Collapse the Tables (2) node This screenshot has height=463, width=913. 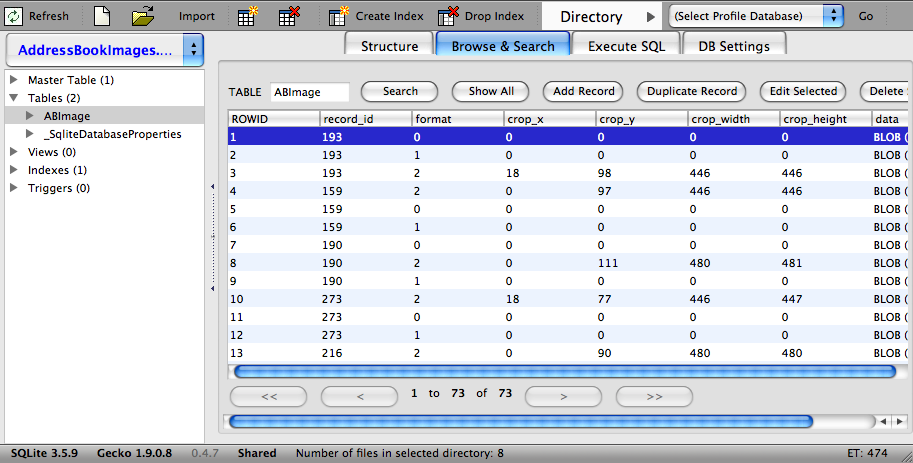click(x=14, y=97)
